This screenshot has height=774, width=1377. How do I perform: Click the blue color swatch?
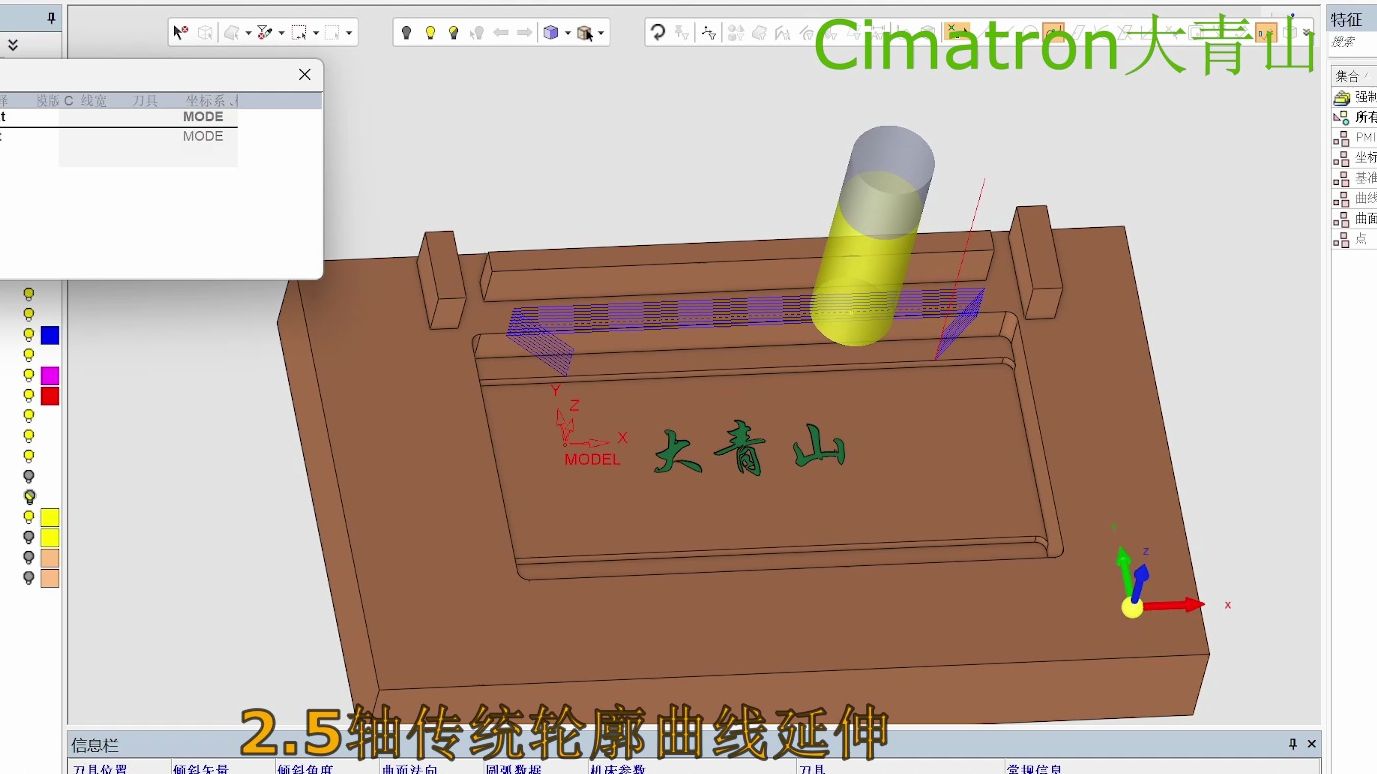[50, 335]
